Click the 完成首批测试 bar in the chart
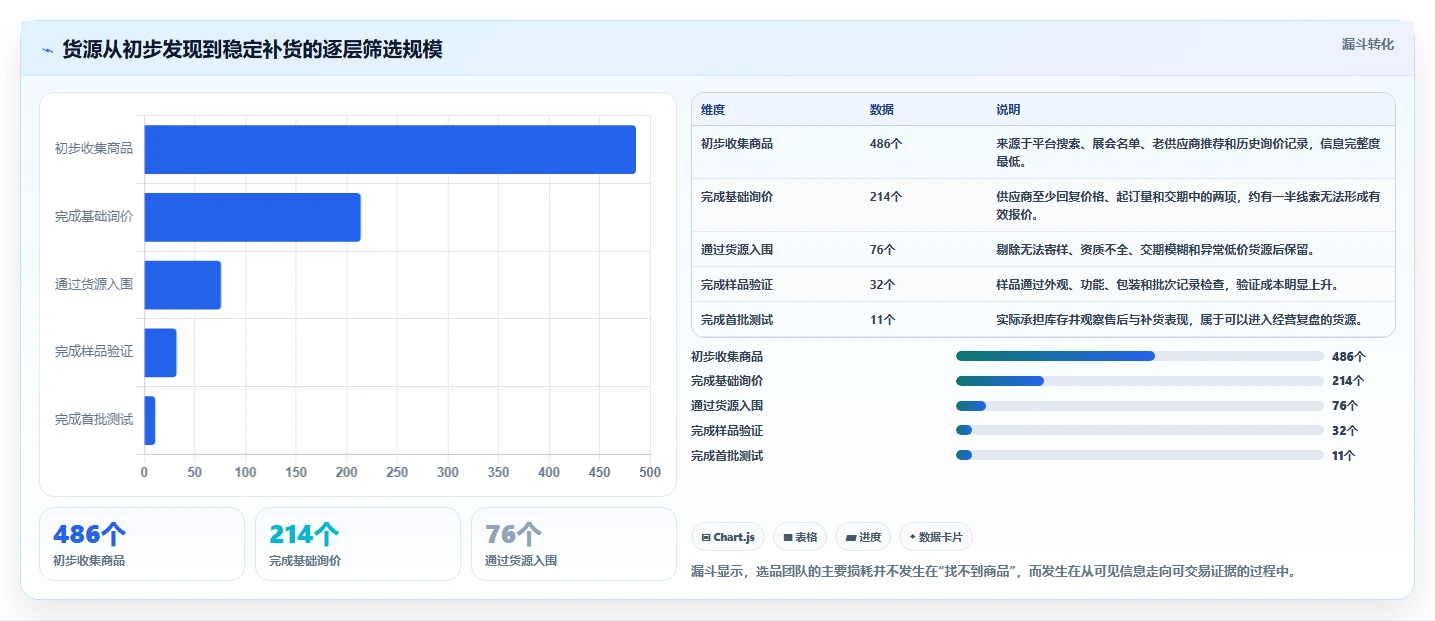Screen dimensions: 1435x621 coord(150,420)
